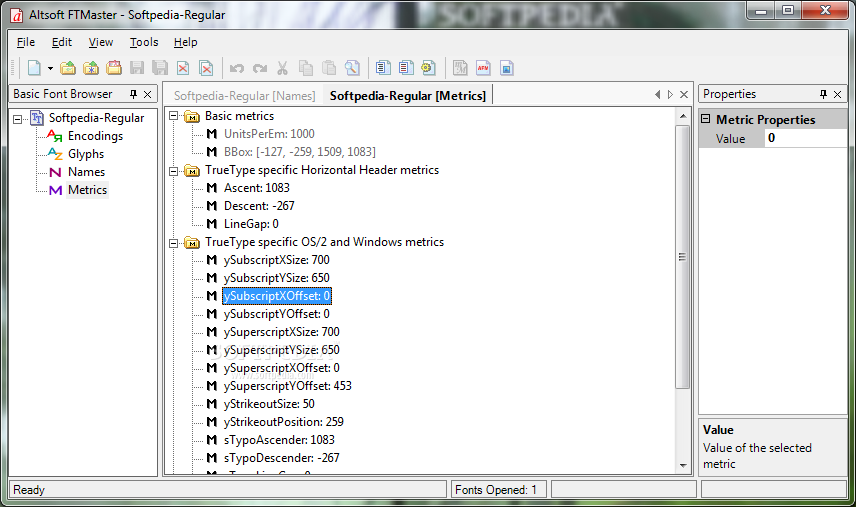Click the AFM export toolbar icon
The width and height of the screenshot is (856, 507).
click(x=483, y=68)
